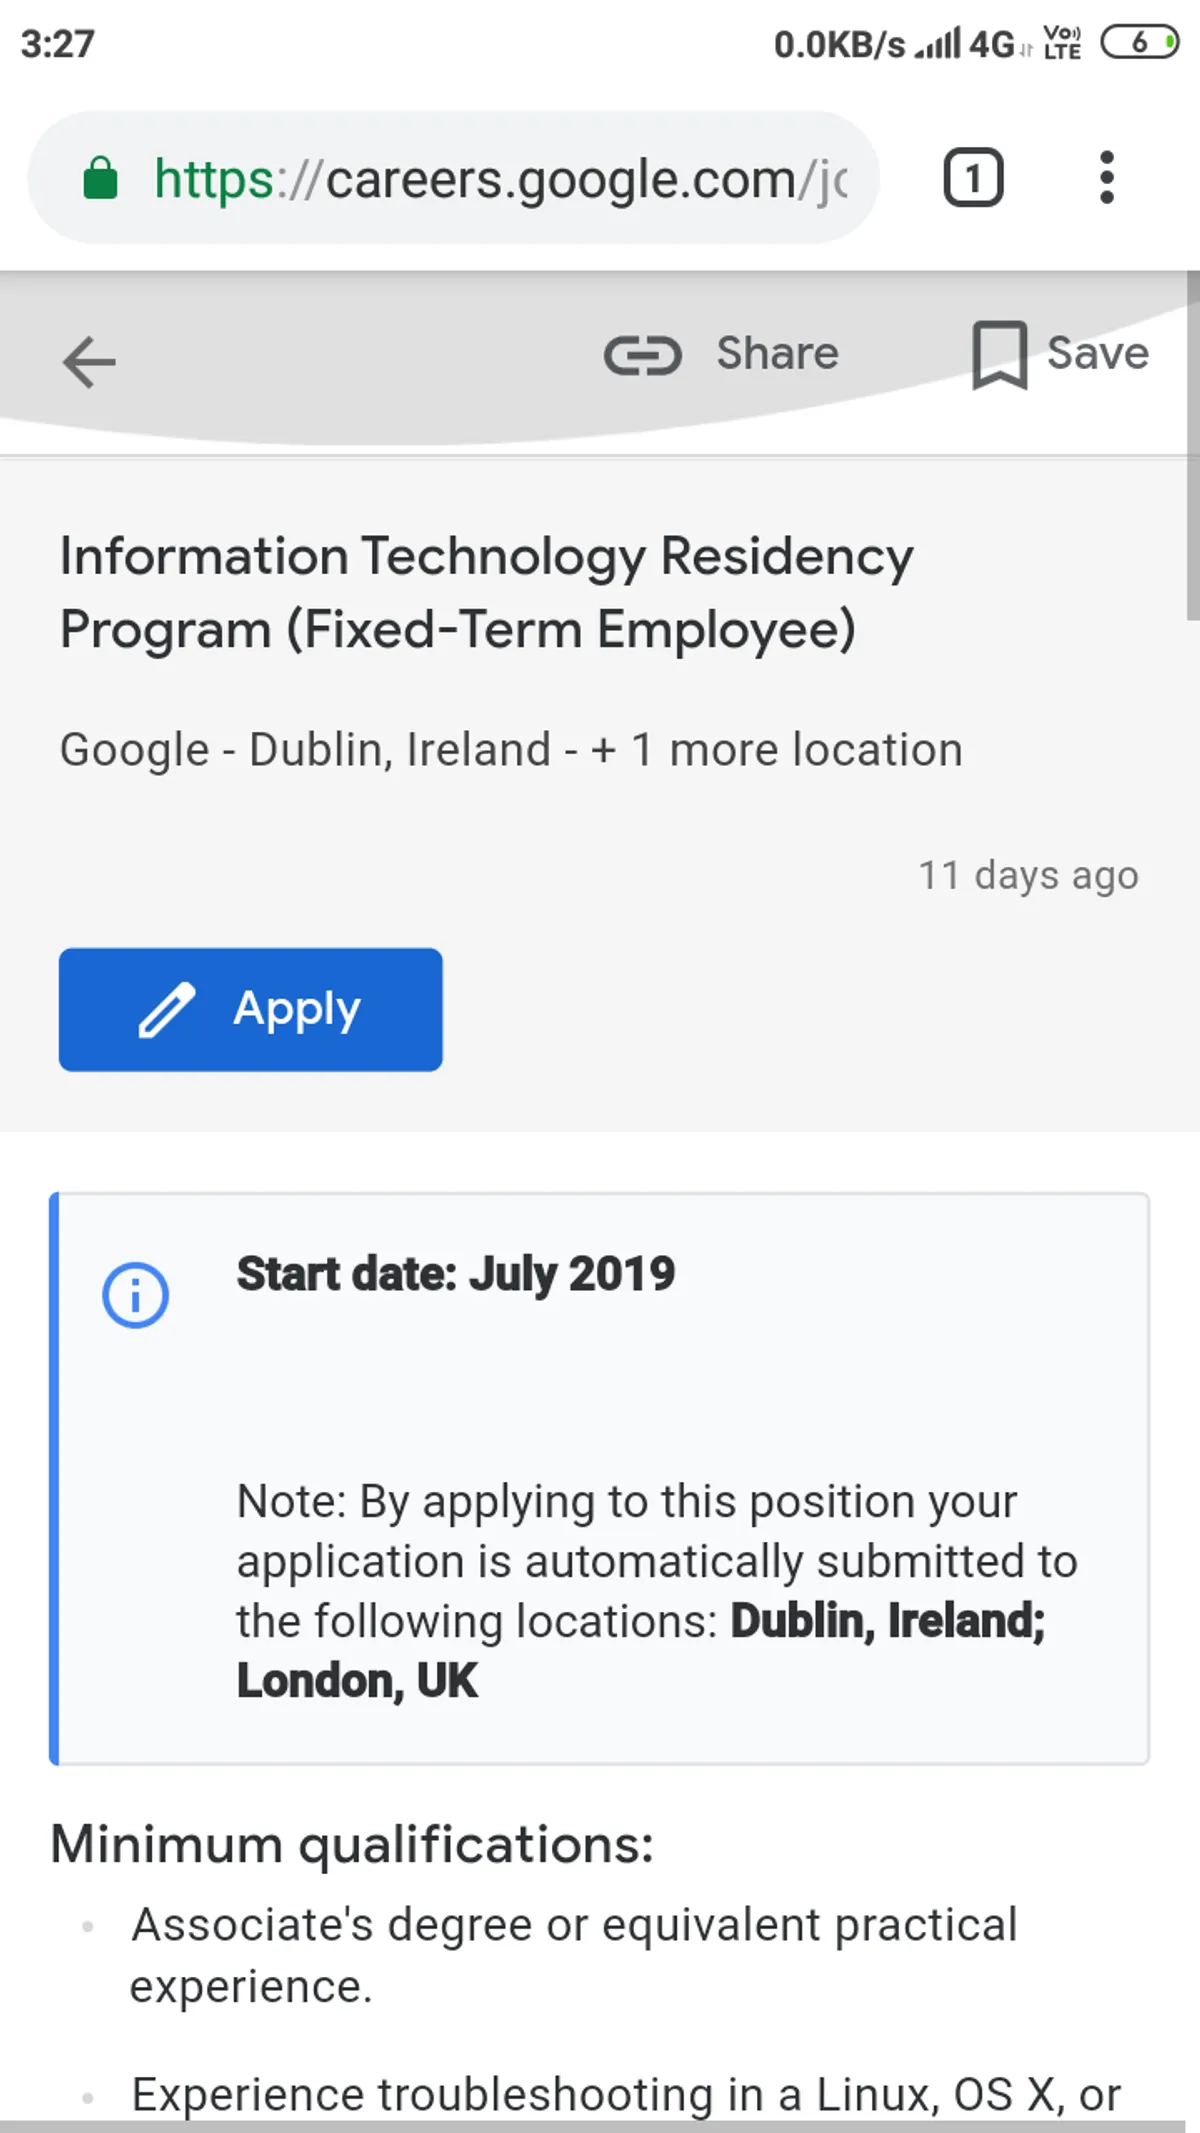Tap the Save bookmark icon

tap(999, 355)
